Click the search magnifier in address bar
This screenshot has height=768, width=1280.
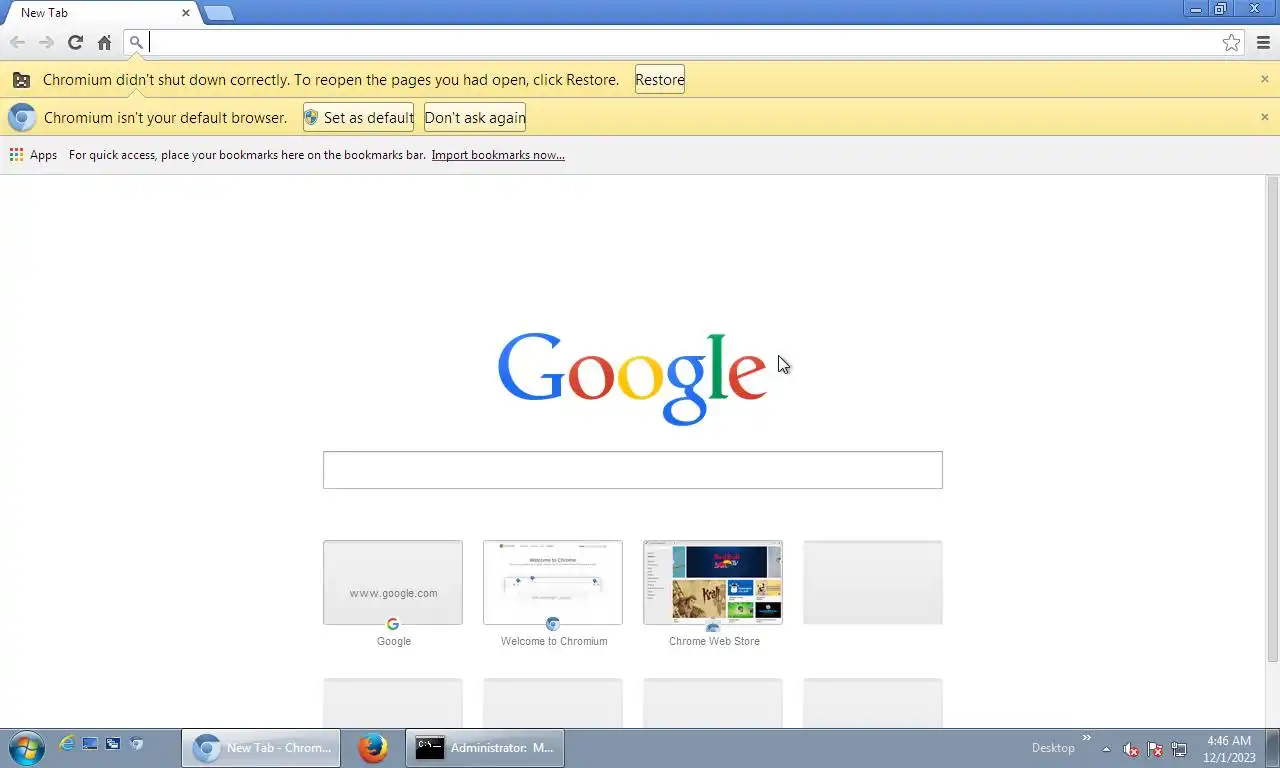pos(136,42)
